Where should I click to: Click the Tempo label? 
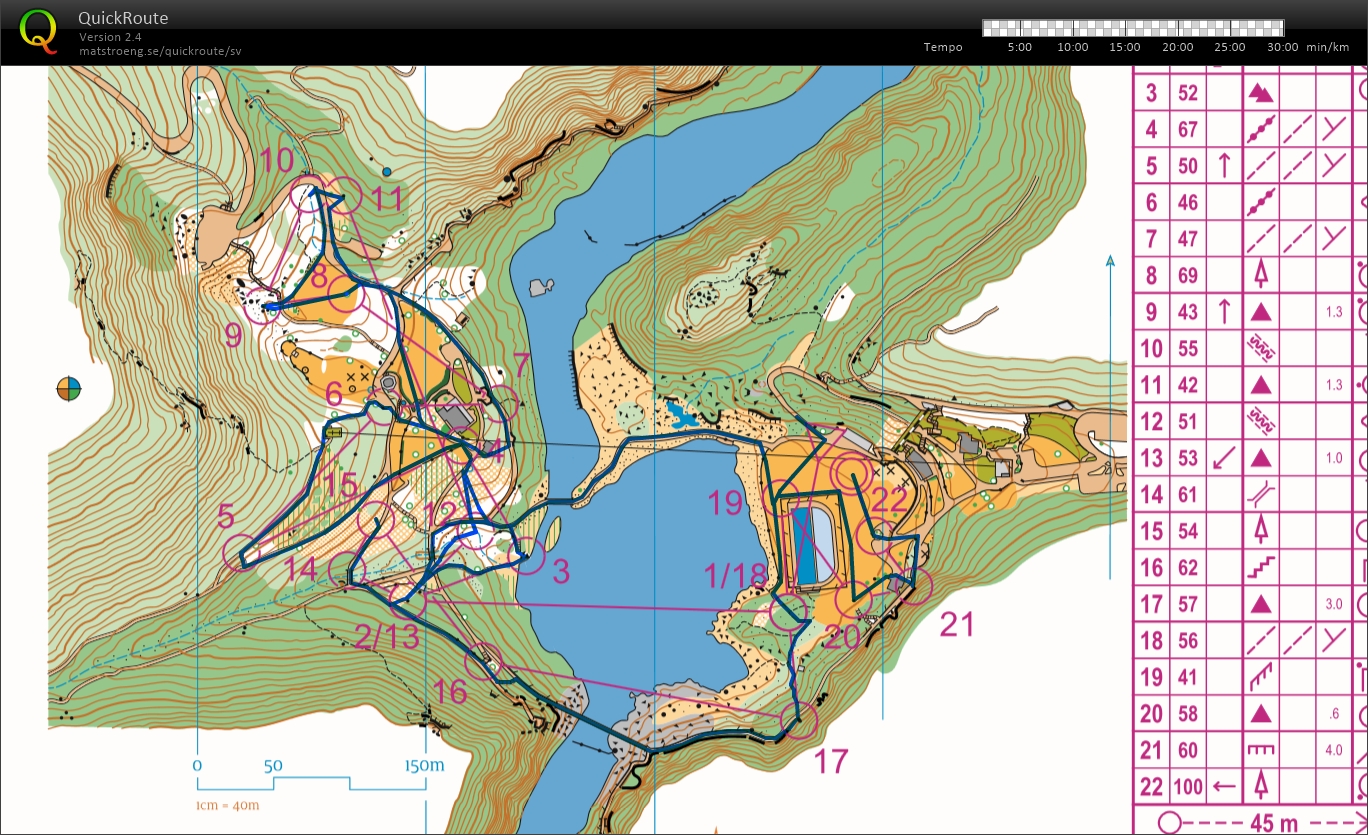coord(943,47)
